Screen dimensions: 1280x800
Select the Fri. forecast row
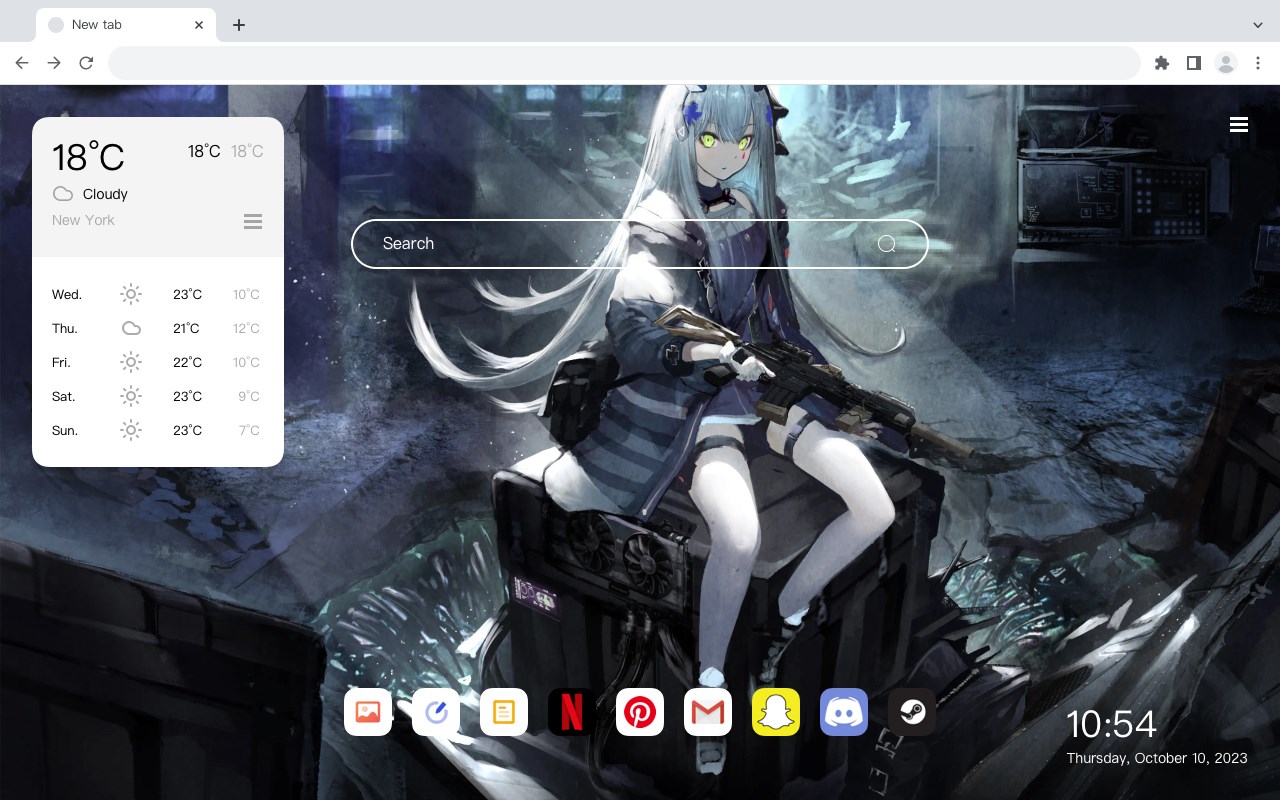pyautogui.click(x=158, y=362)
